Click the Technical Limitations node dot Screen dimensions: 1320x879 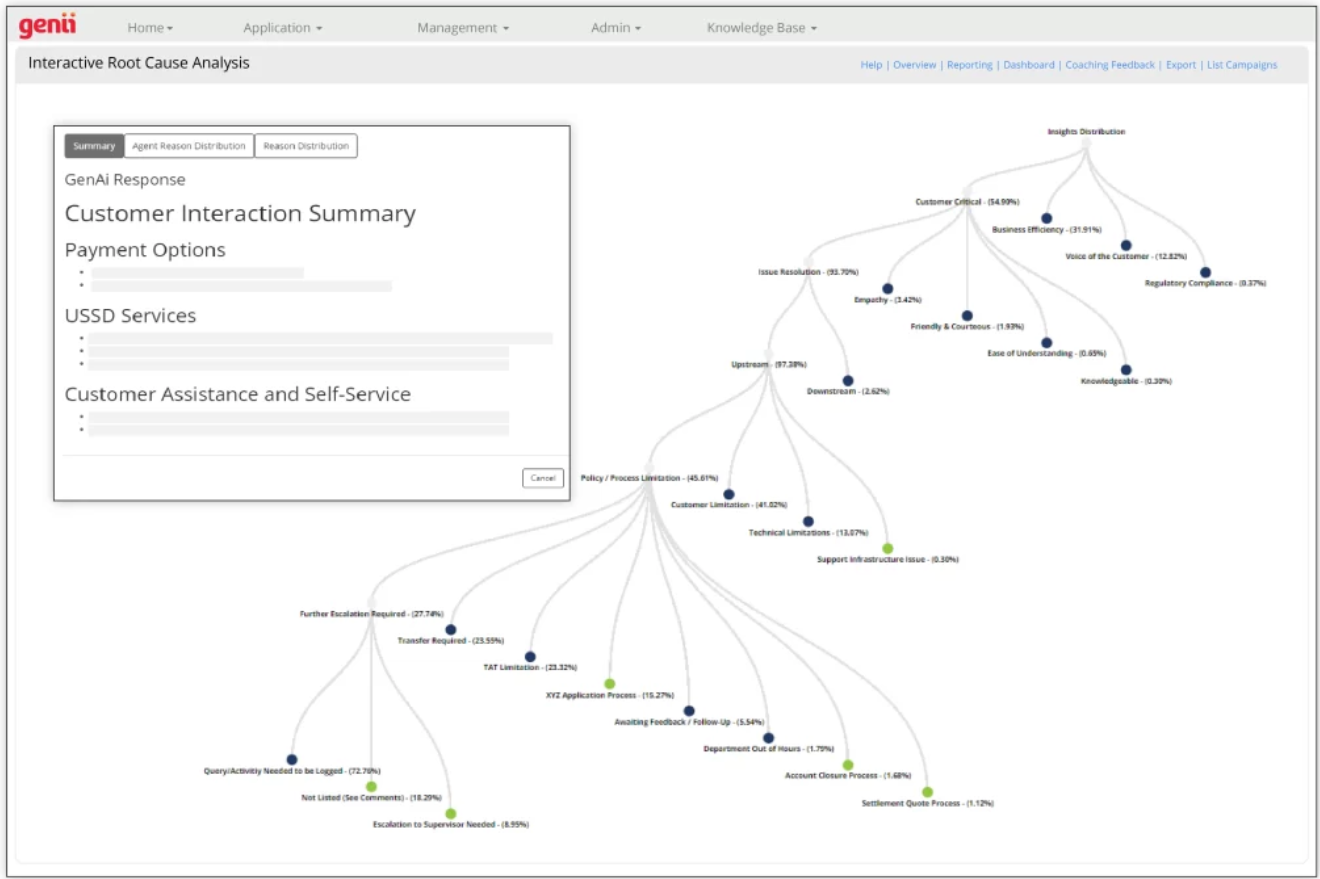pyautogui.click(x=808, y=521)
